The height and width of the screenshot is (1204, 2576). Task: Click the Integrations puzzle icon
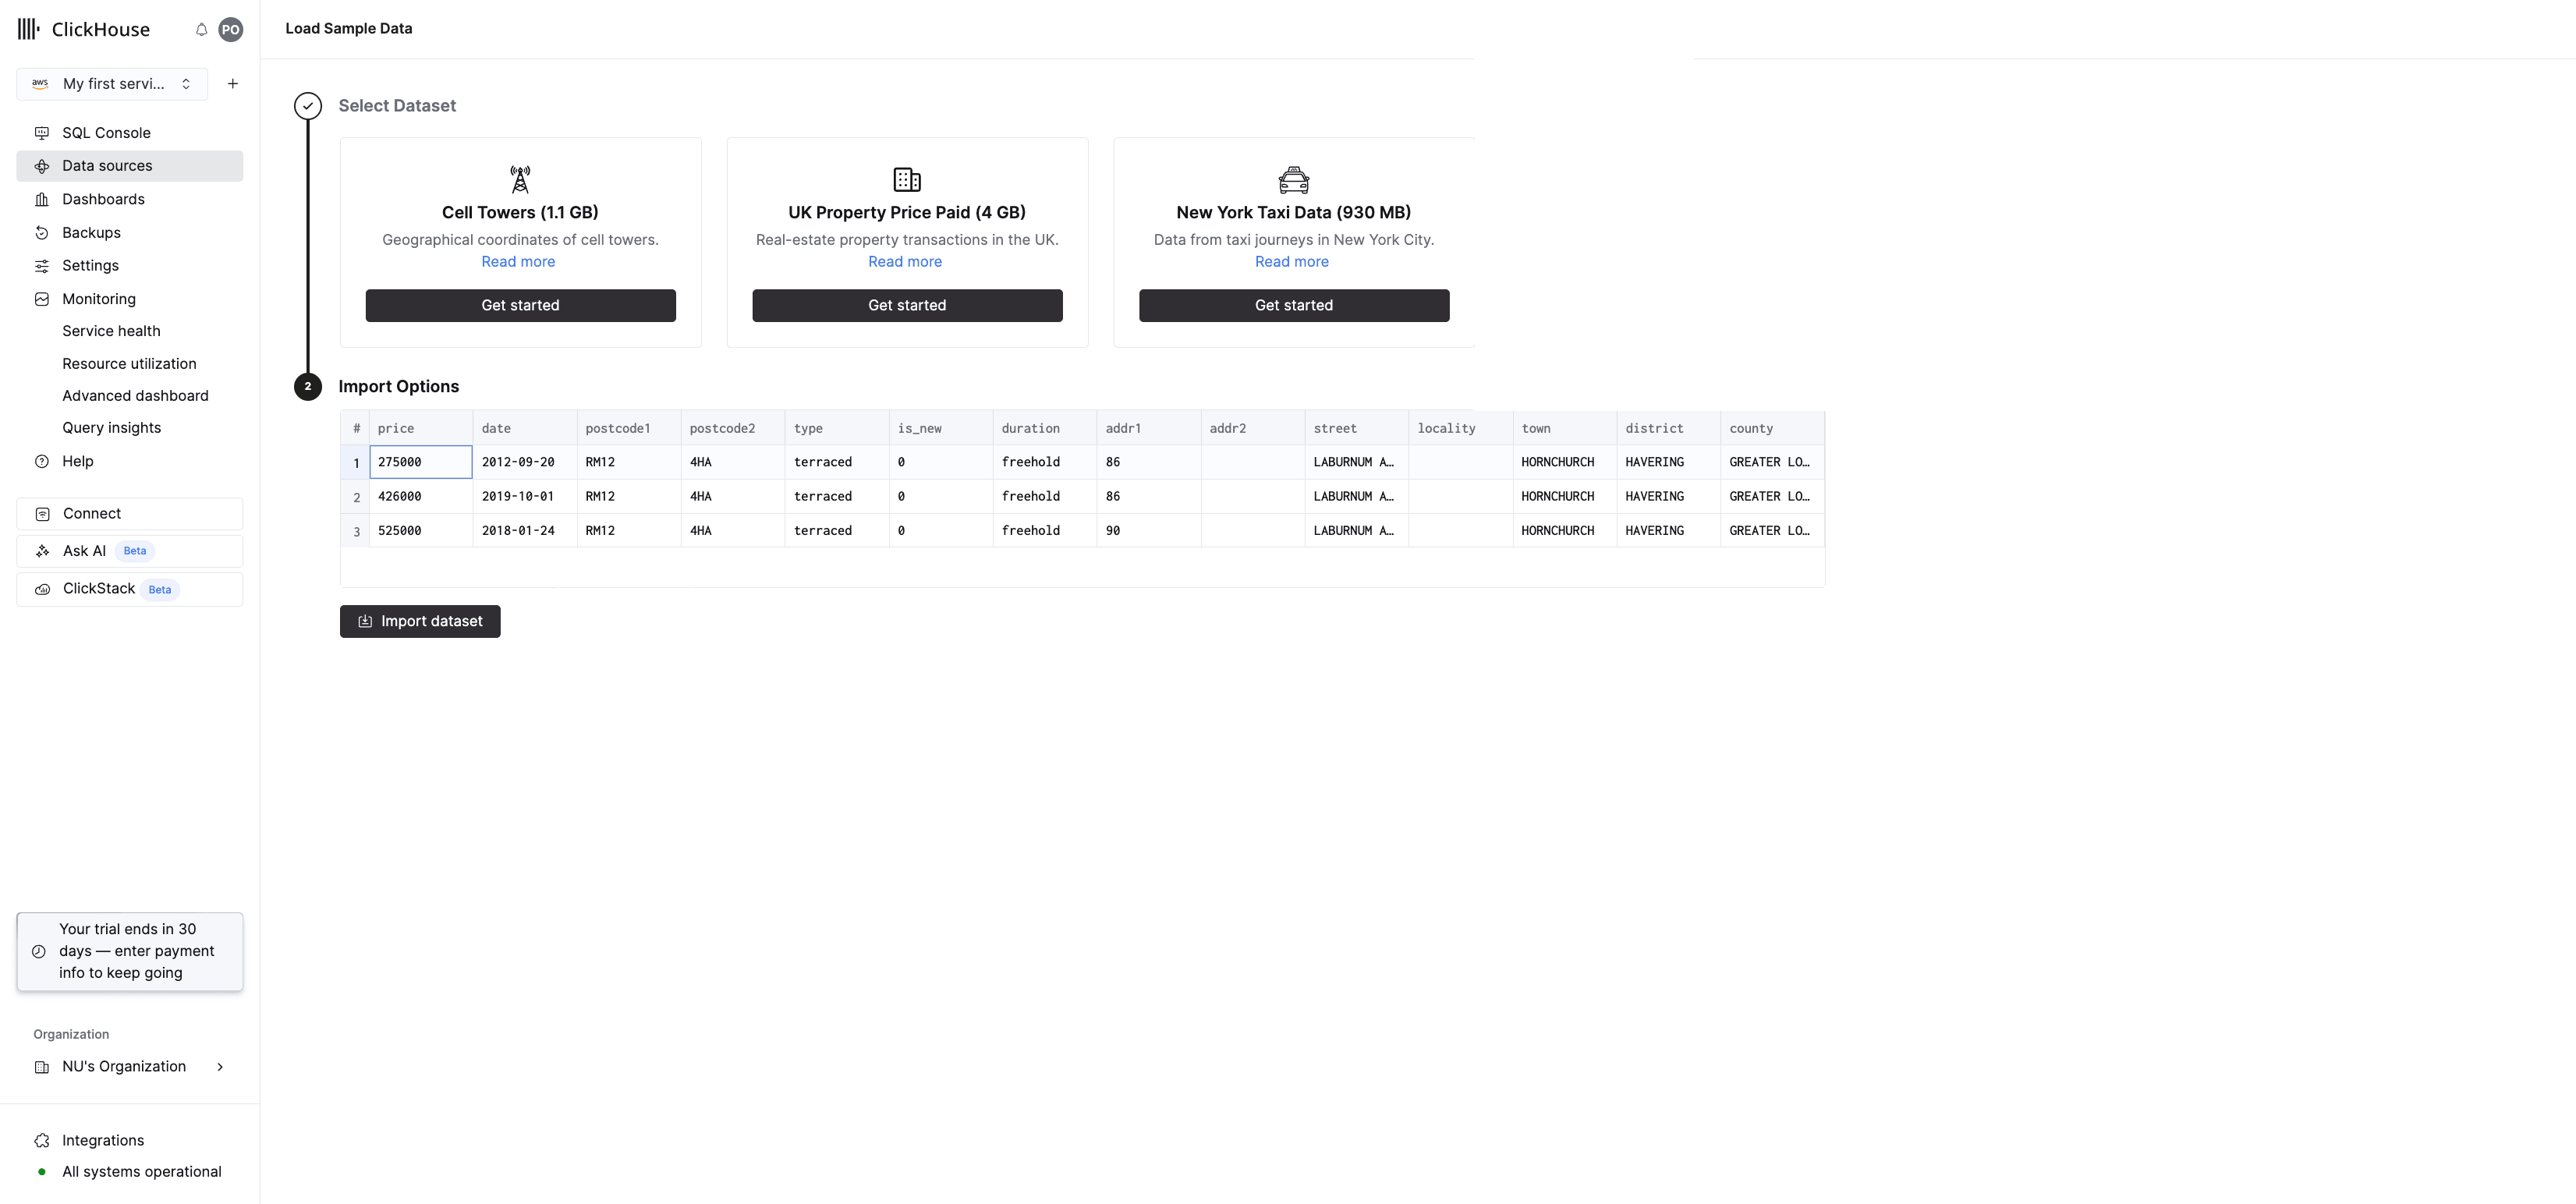coord(42,1141)
